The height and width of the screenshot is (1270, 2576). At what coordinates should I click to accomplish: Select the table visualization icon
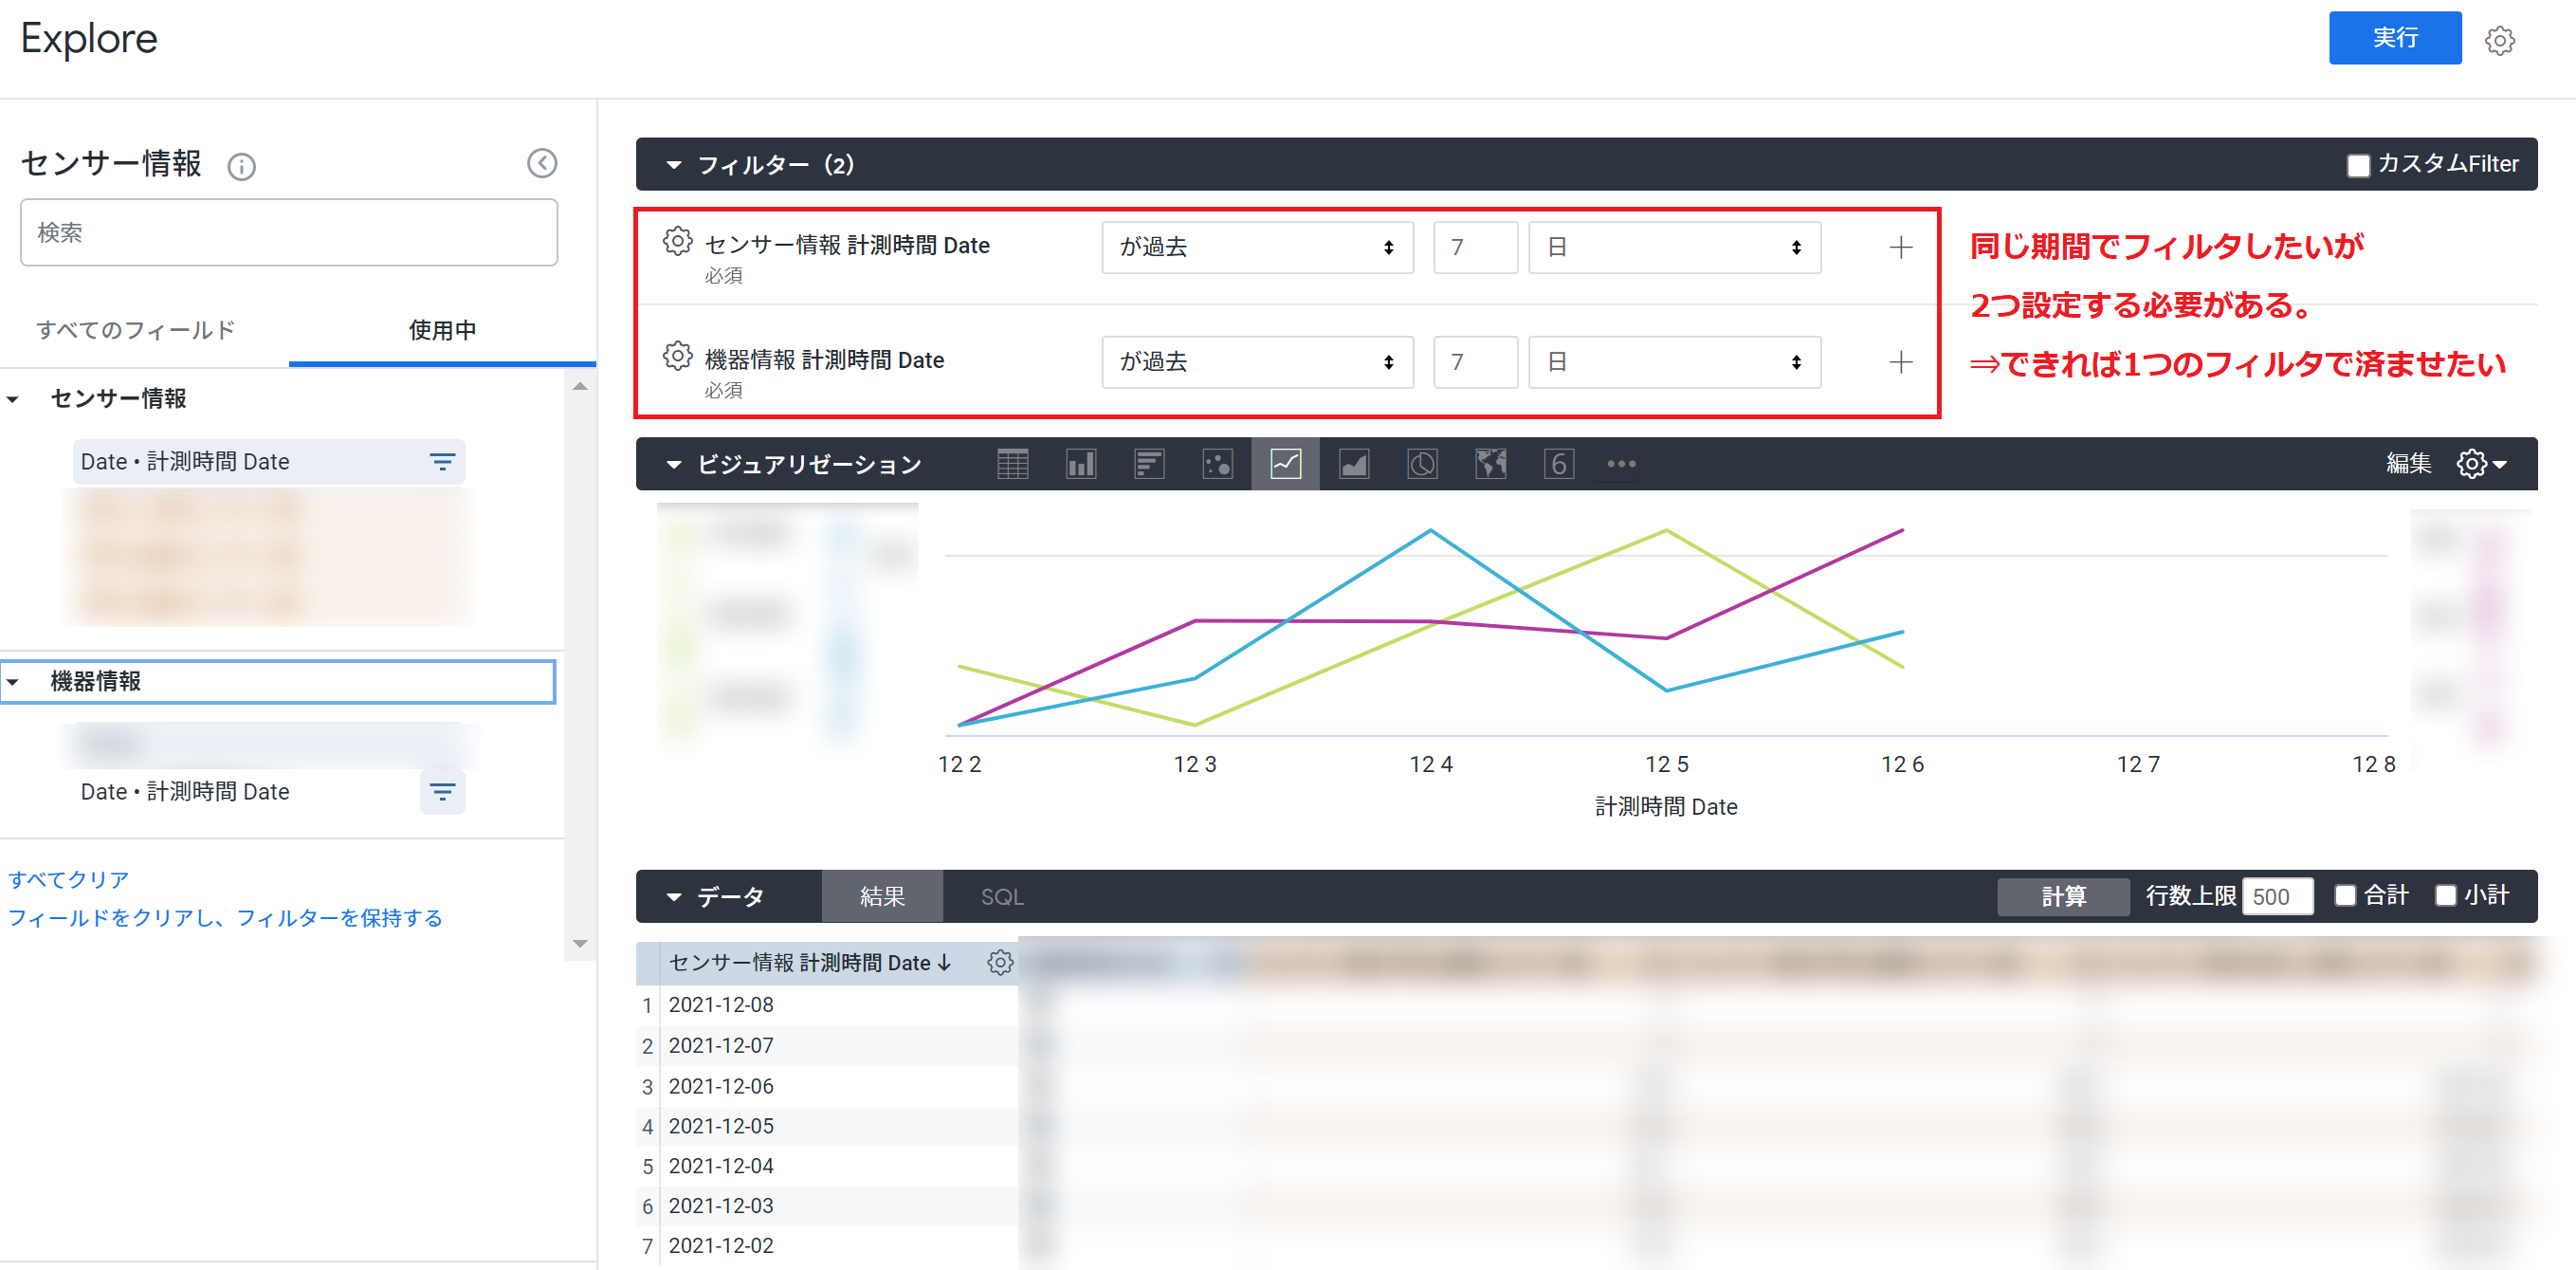coord(1012,464)
